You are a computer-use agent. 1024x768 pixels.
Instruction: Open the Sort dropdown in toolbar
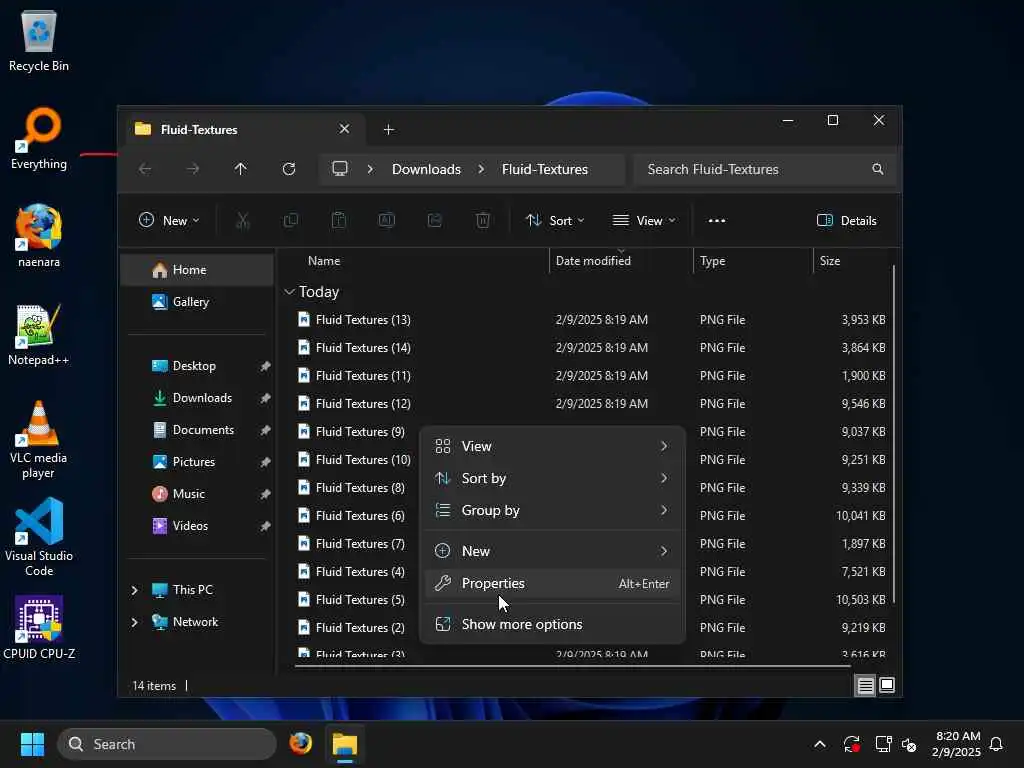(x=554, y=221)
